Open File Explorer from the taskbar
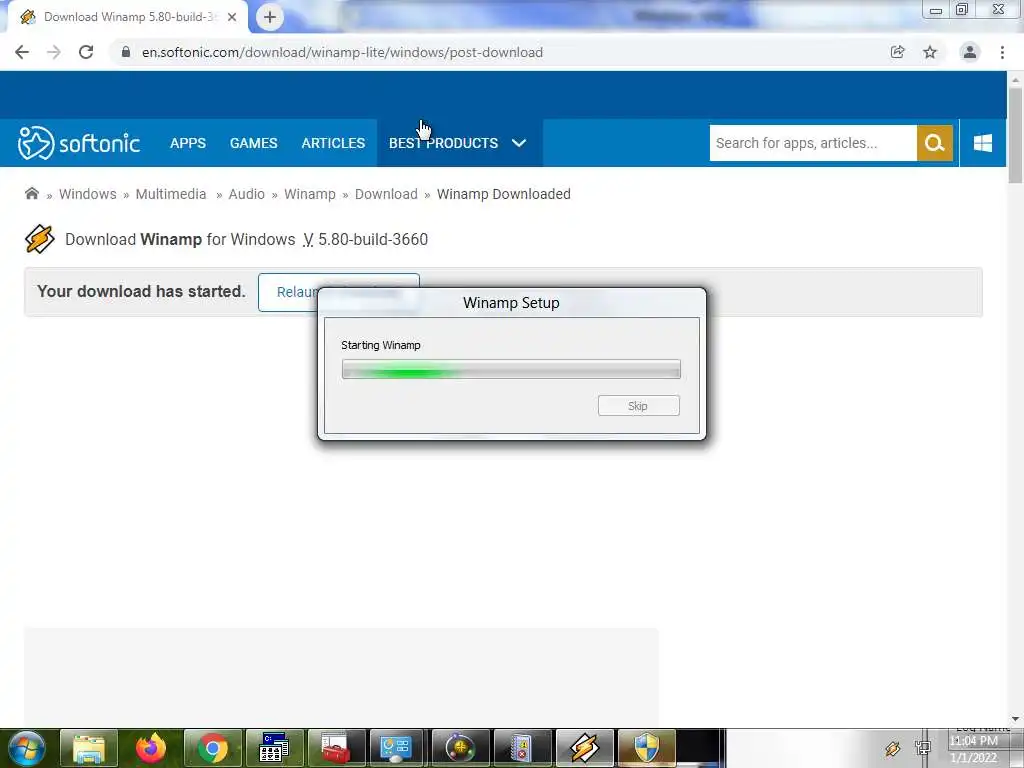This screenshot has height=768, width=1024. (89, 748)
